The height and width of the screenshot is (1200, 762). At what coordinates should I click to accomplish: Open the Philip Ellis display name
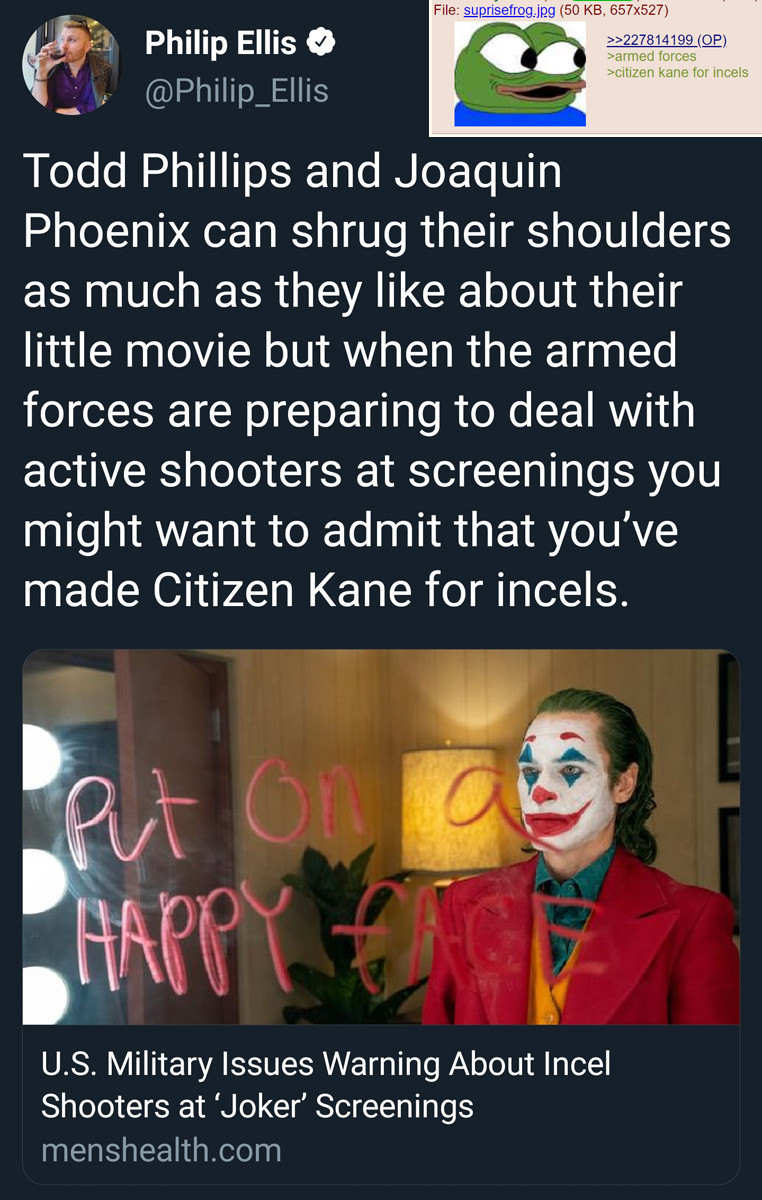click(220, 43)
